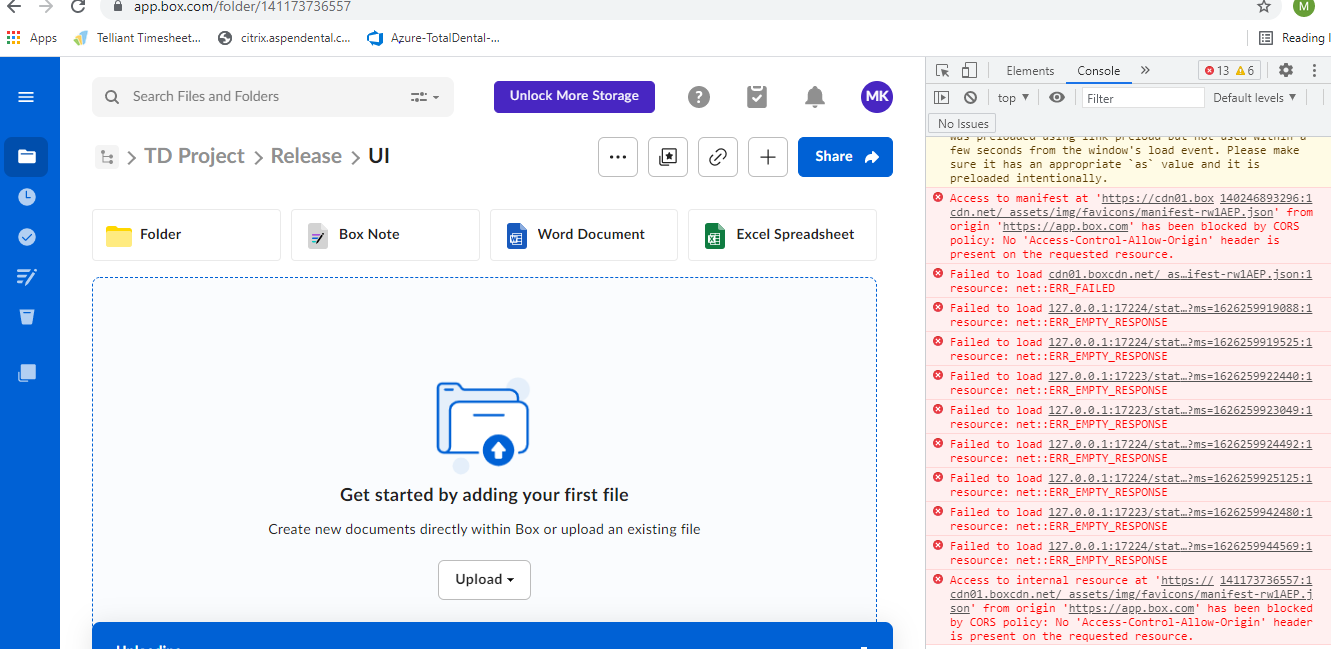Click the plus New item button
Screen dimensions: 1331x649
[768, 157]
